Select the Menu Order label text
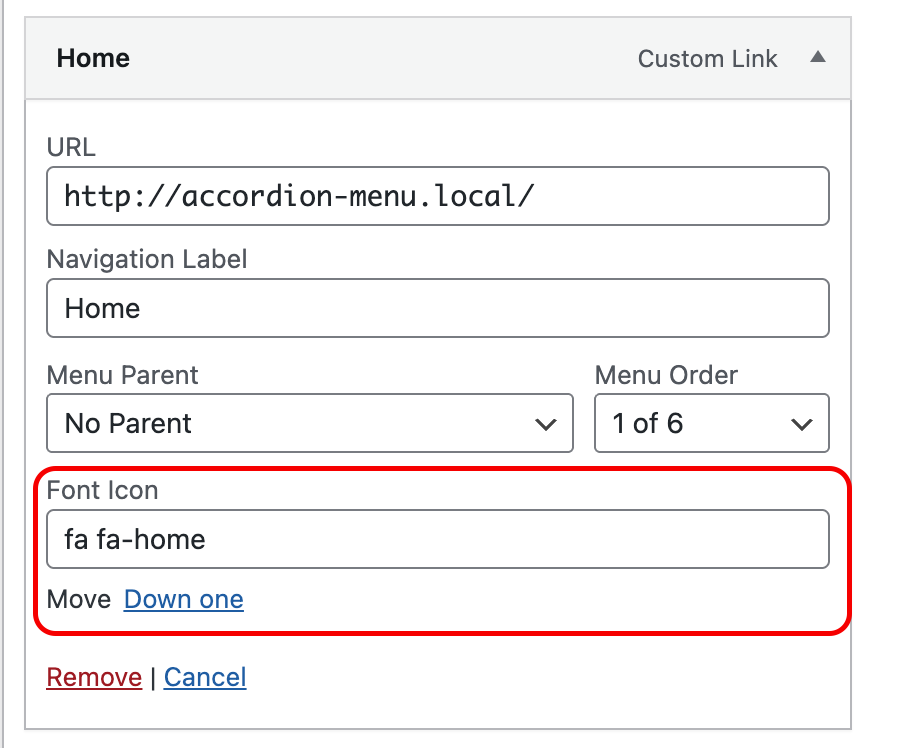This screenshot has width=900, height=748. click(666, 375)
